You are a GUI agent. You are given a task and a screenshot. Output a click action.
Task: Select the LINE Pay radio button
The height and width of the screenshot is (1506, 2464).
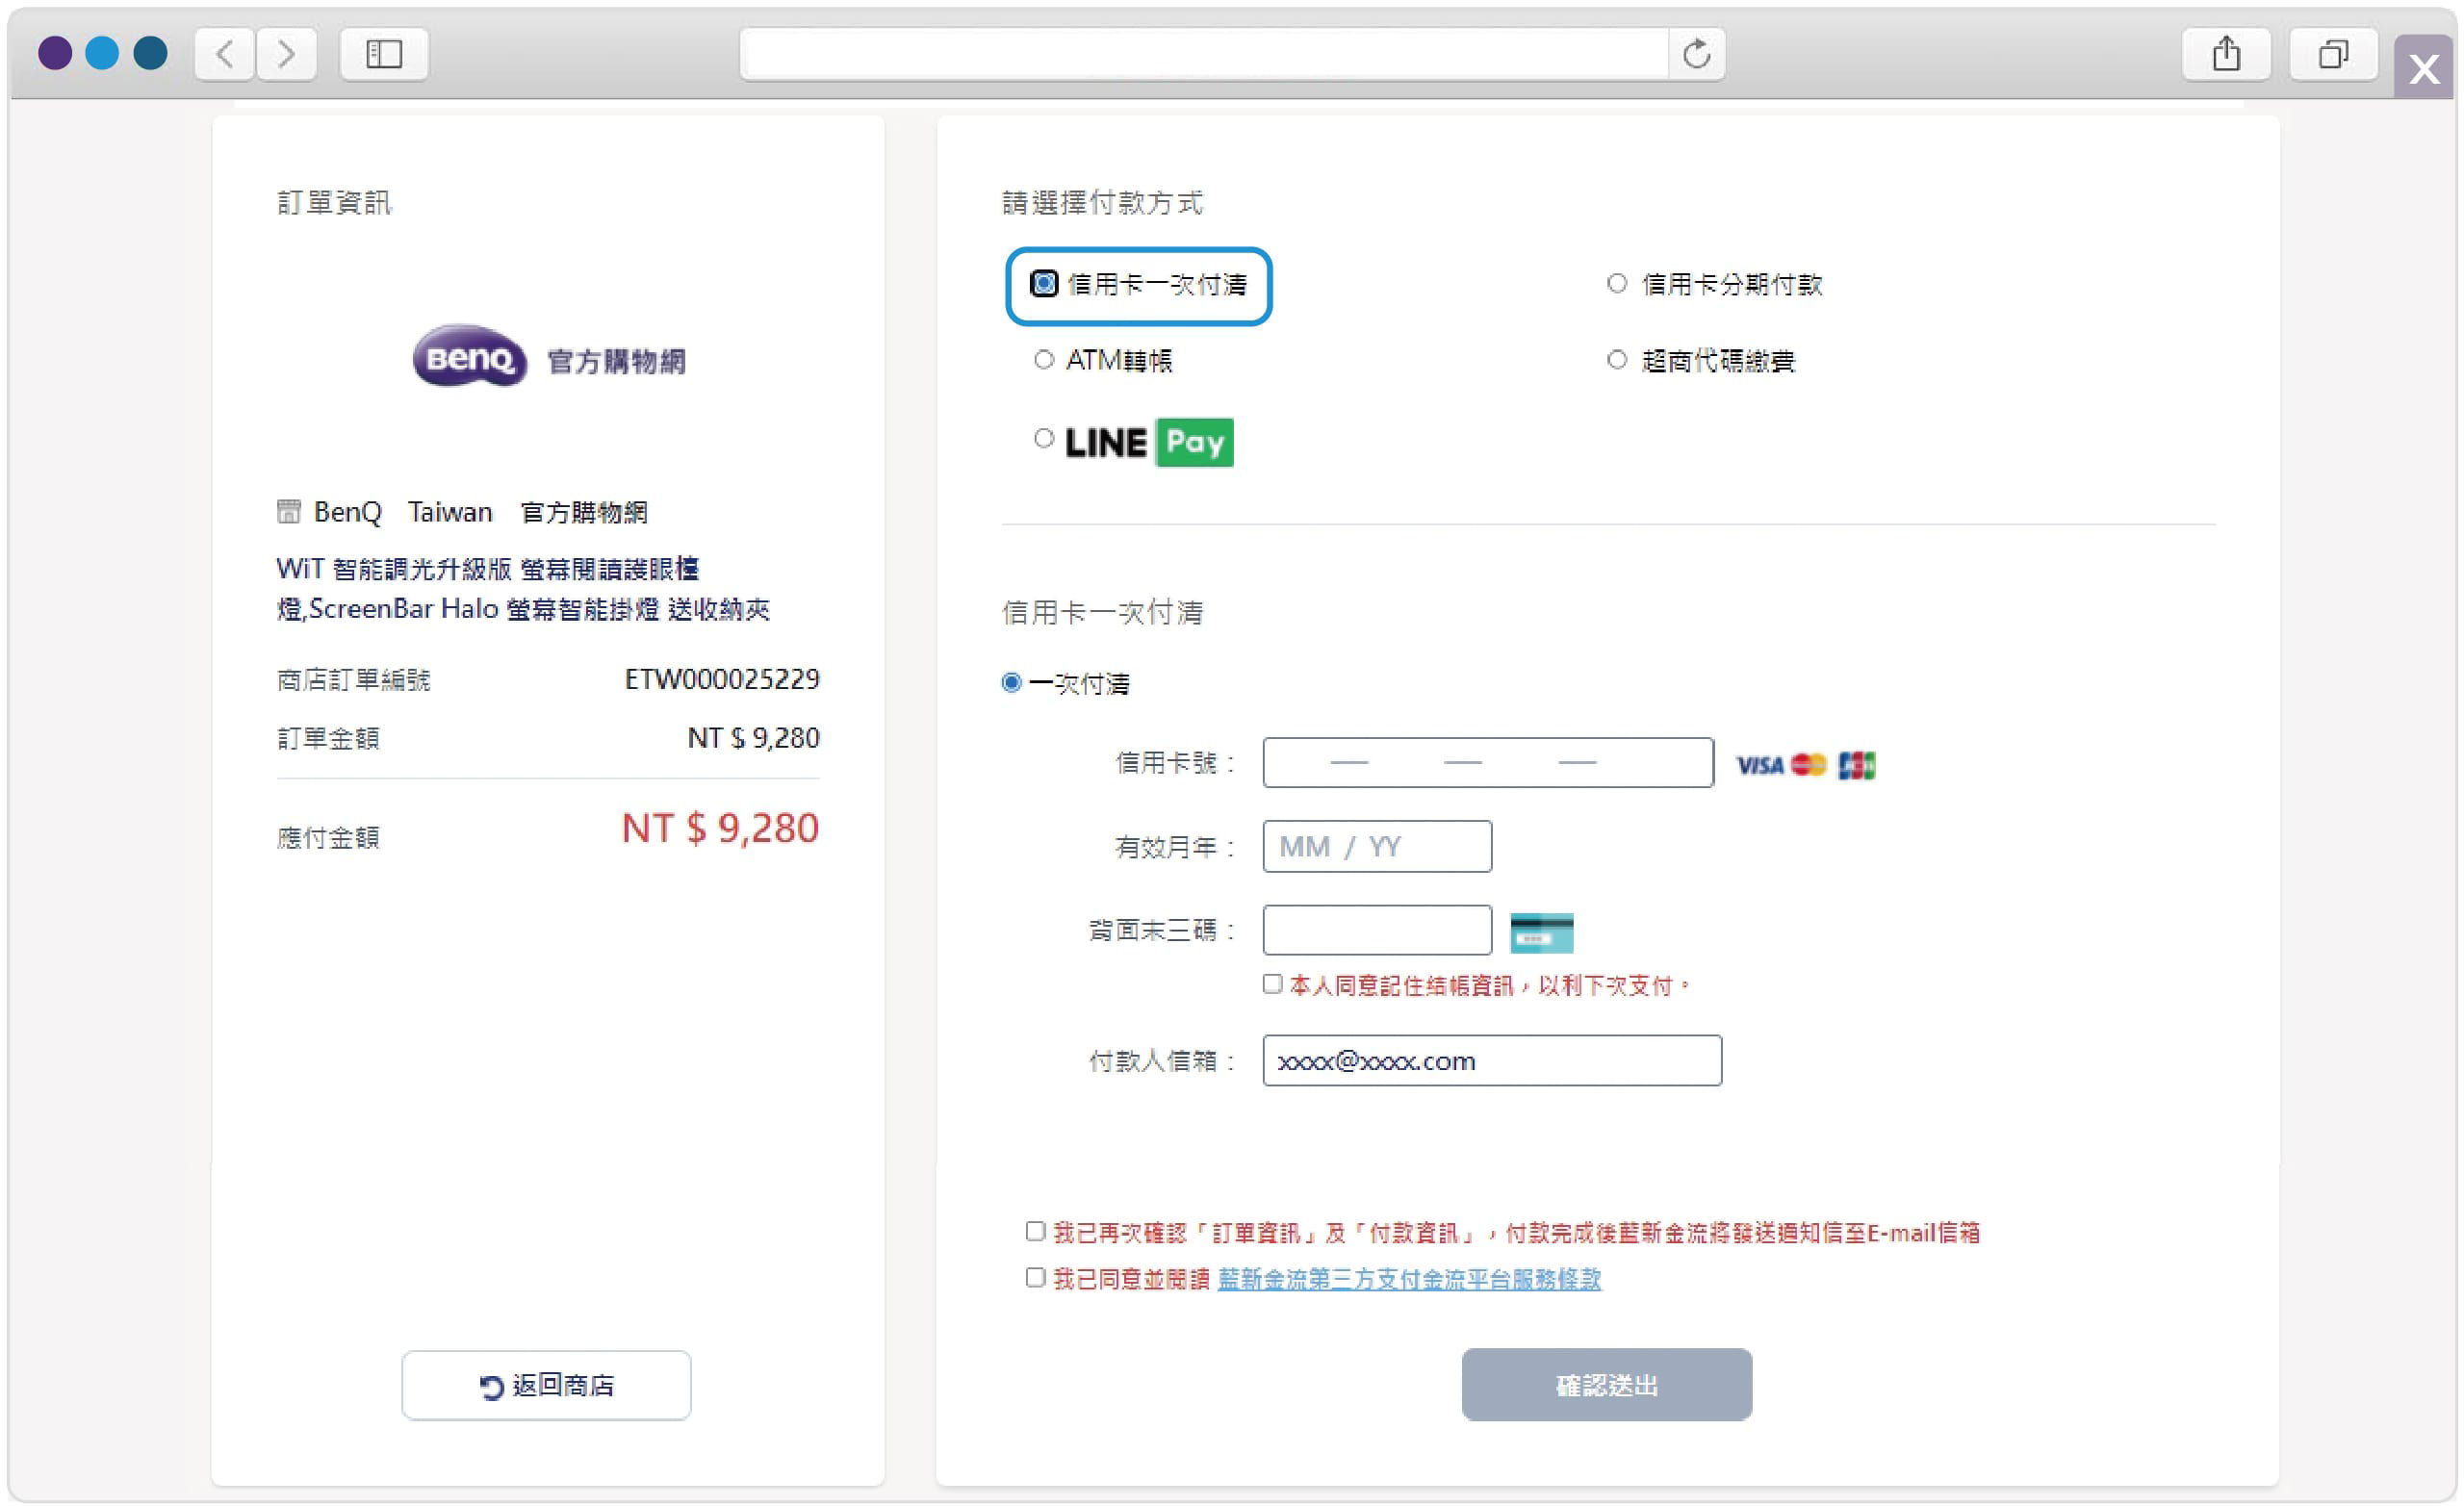pyautogui.click(x=1044, y=438)
